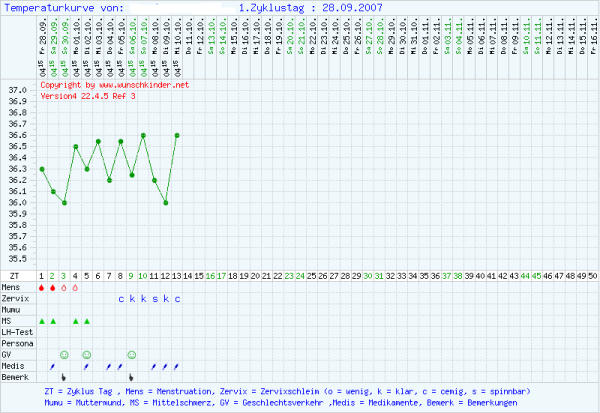Select the 36.3 temperature point on day 1
Screen dimensions: 600x413
click(42, 169)
